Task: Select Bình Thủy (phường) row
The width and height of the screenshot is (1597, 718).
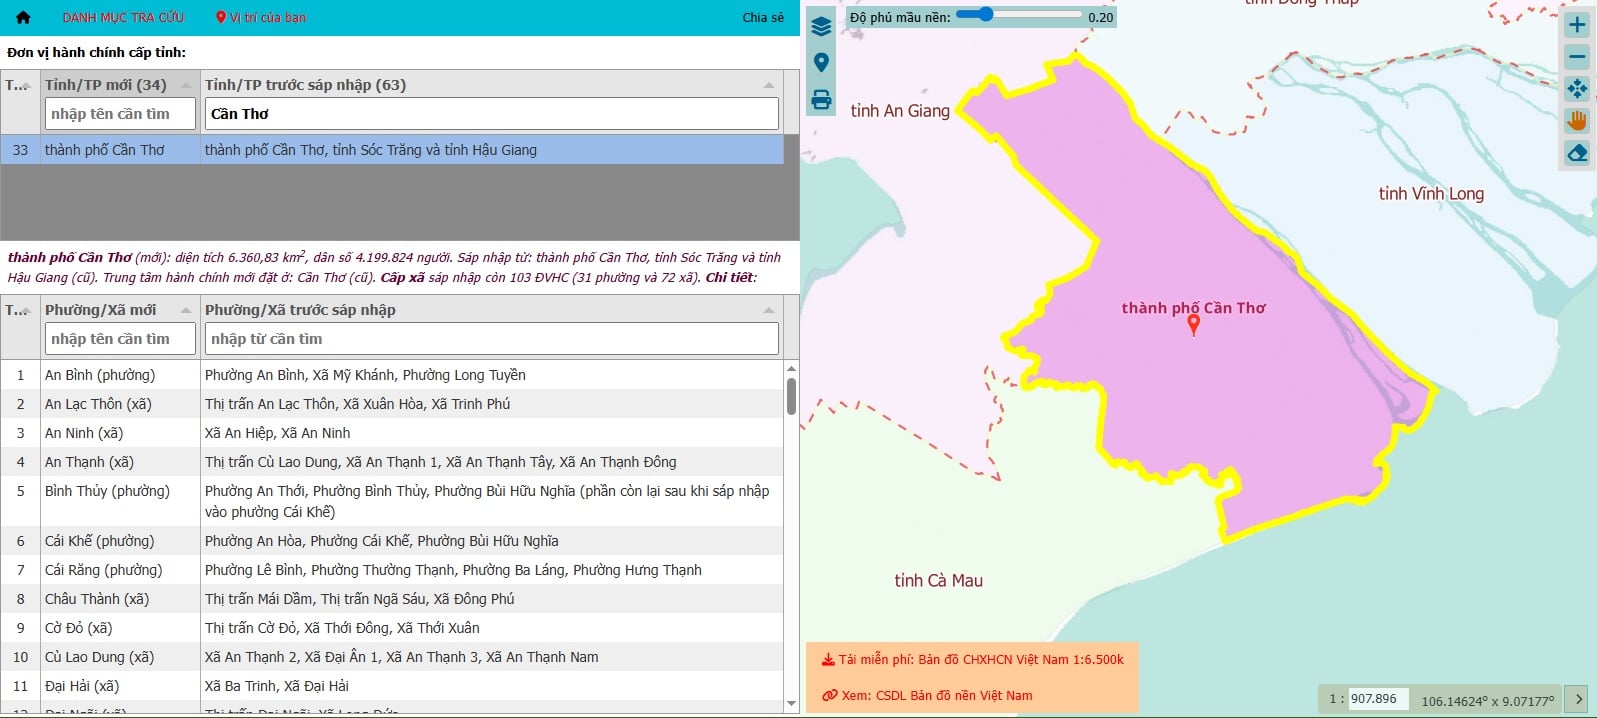Action: tap(392, 501)
